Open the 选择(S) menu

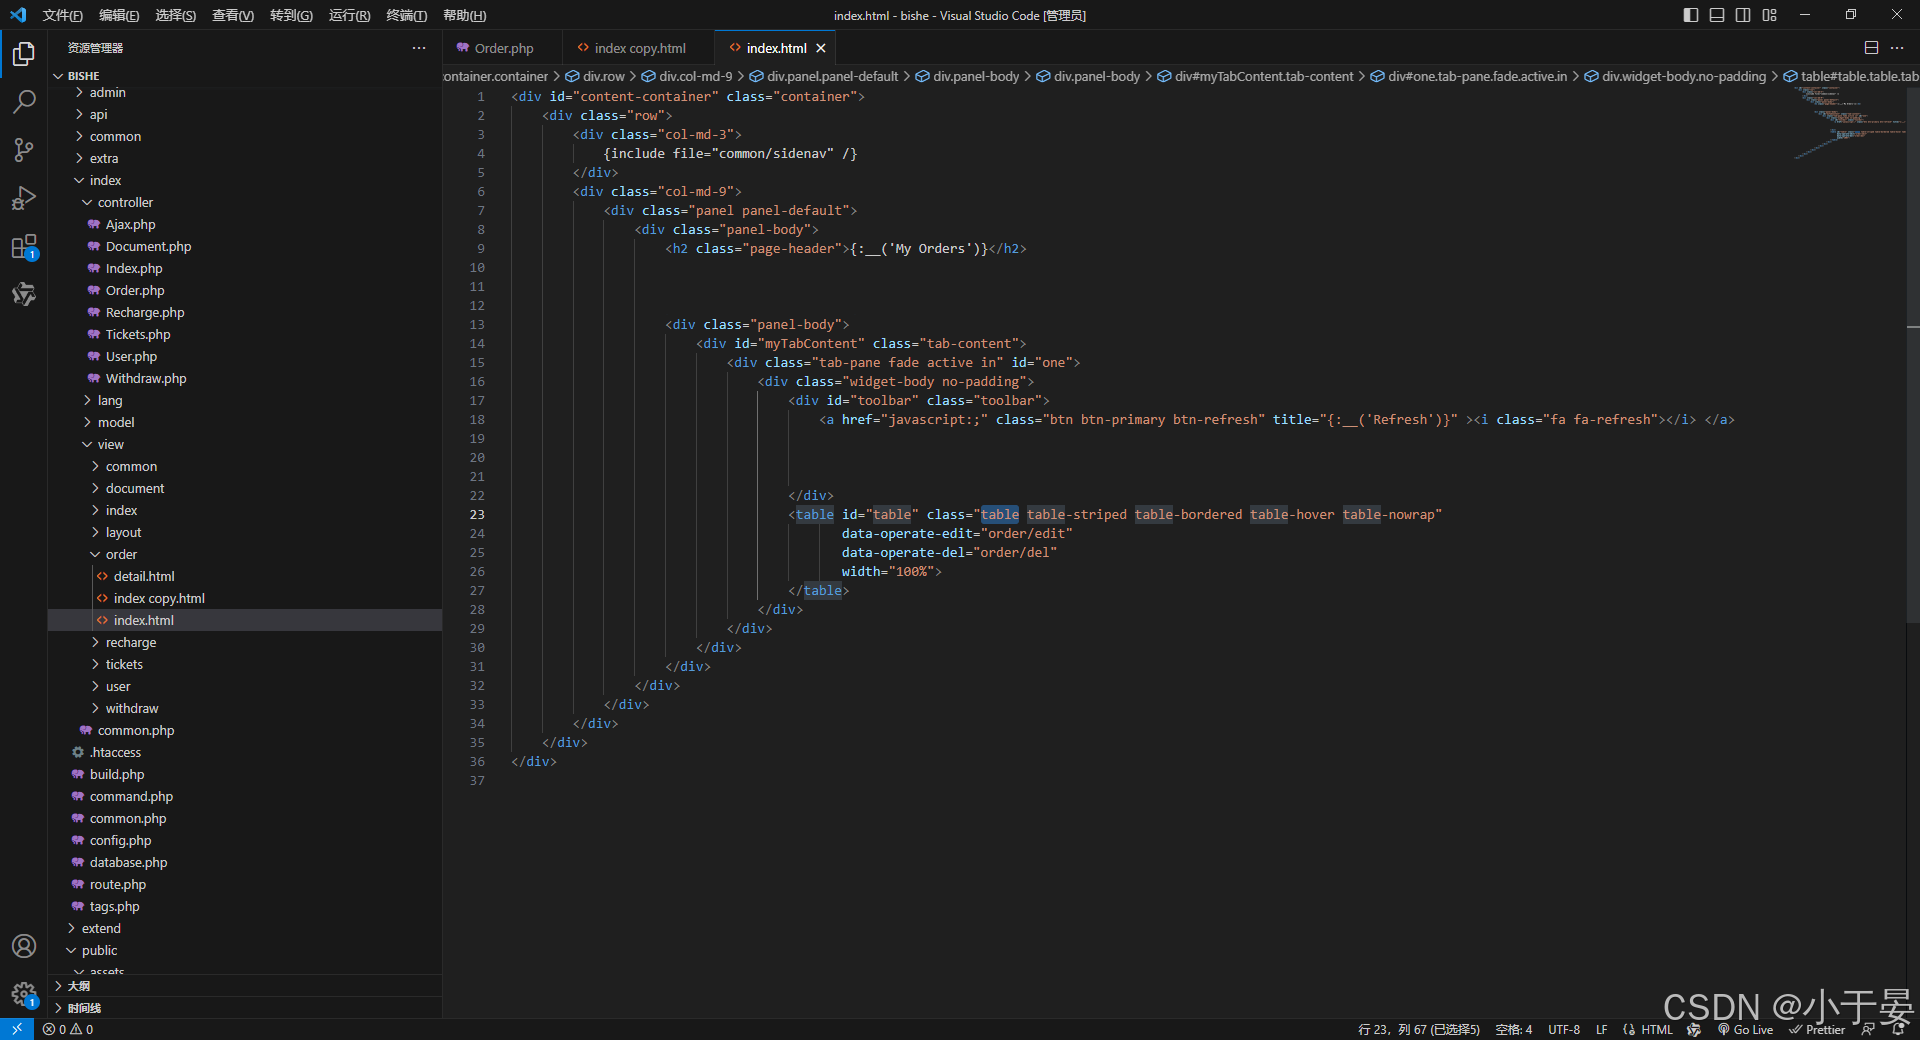[x=175, y=15]
